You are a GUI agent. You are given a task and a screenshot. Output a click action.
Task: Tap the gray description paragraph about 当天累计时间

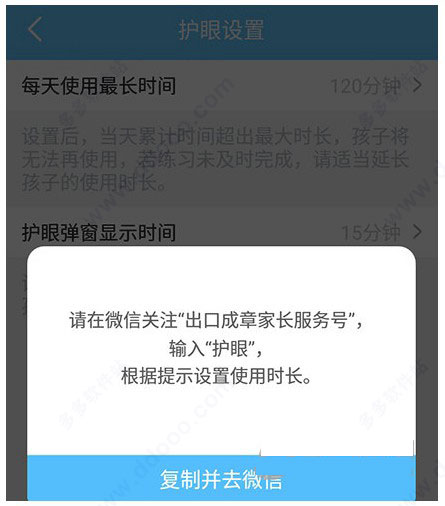[215, 160]
